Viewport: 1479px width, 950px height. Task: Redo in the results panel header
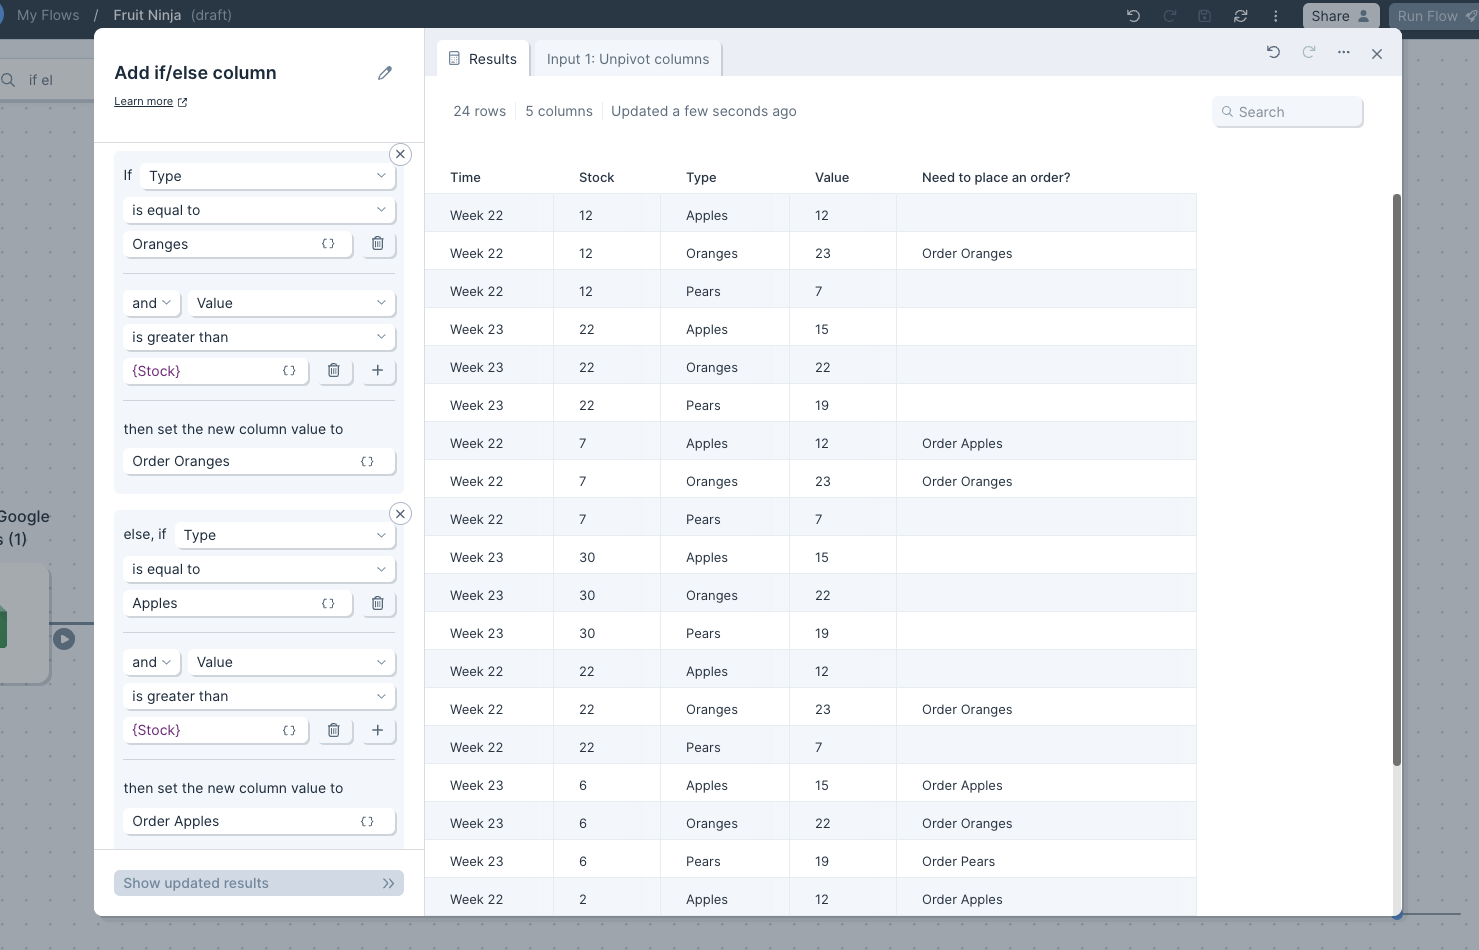pos(1309,52)
